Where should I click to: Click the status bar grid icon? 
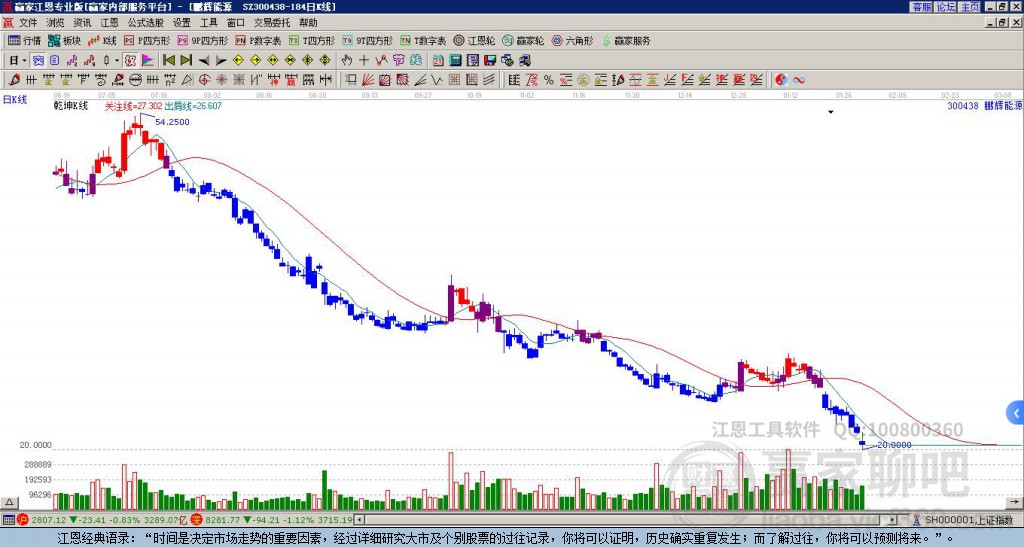point(8,520)
